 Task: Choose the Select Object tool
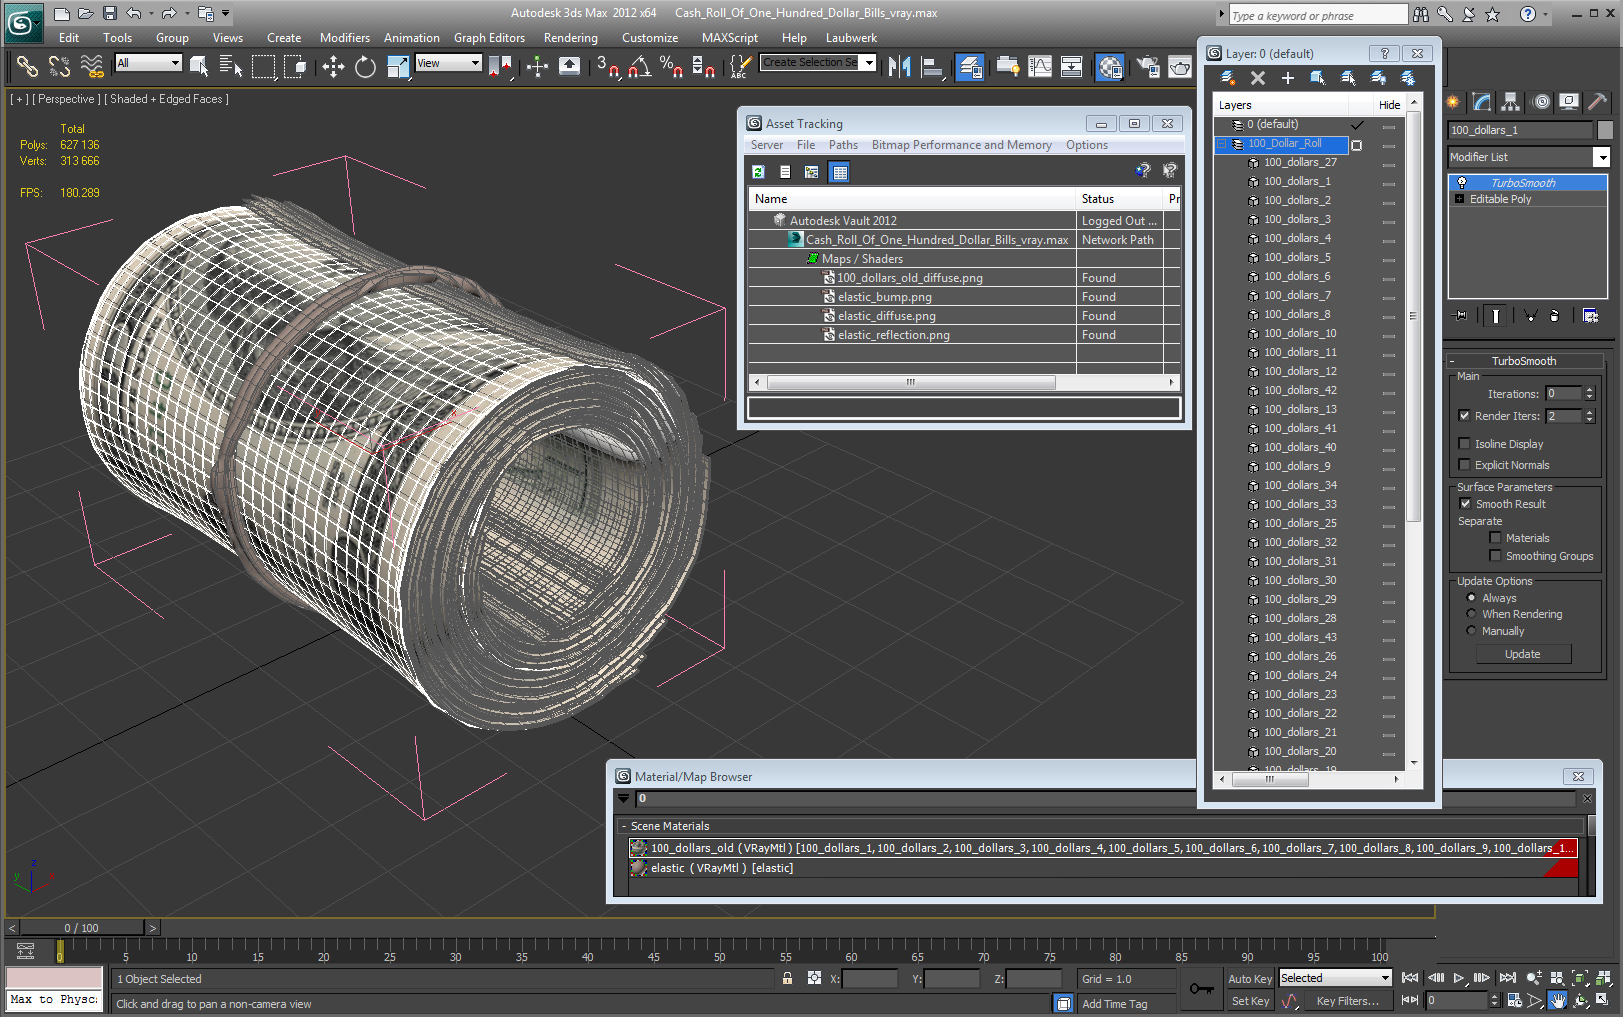click(x=199, y=66)
